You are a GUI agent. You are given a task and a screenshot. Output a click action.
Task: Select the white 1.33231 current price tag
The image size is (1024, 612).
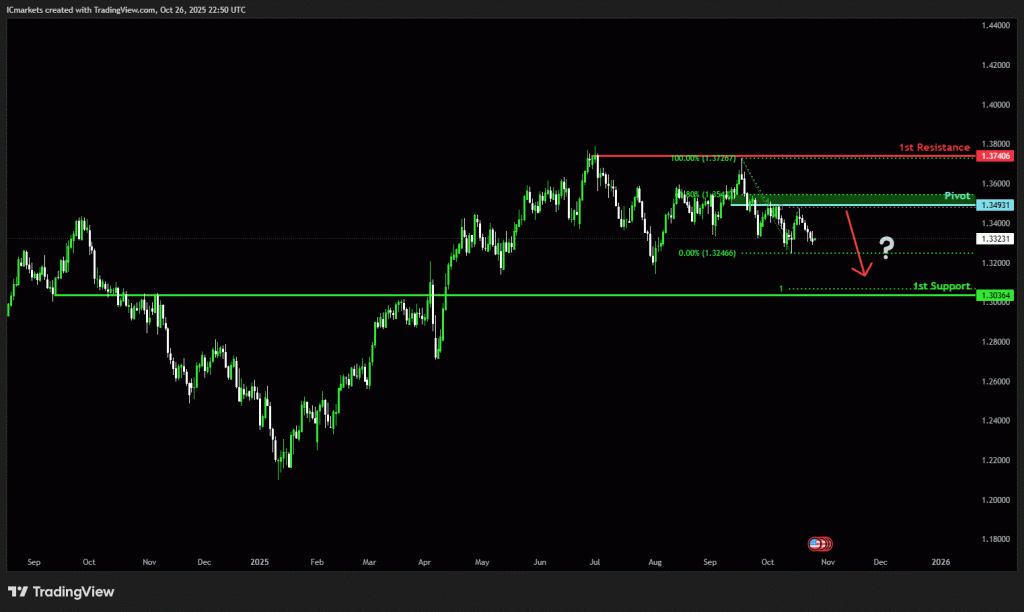pyautogui.click(x=997, y=239)
